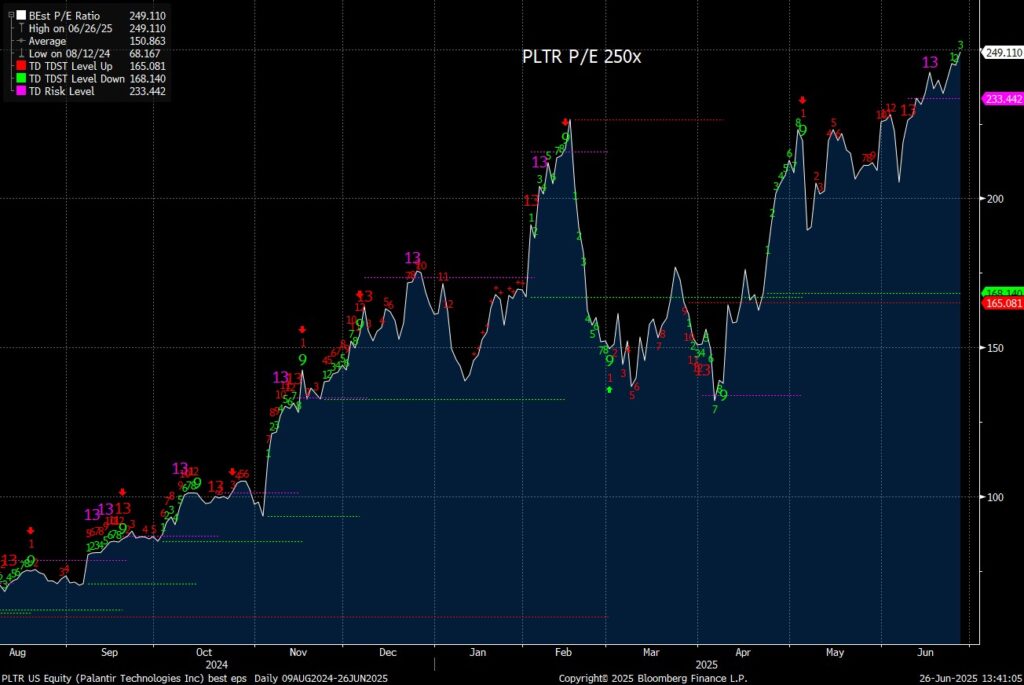Click the High marker icon in the legend

(x=22, y=28)
